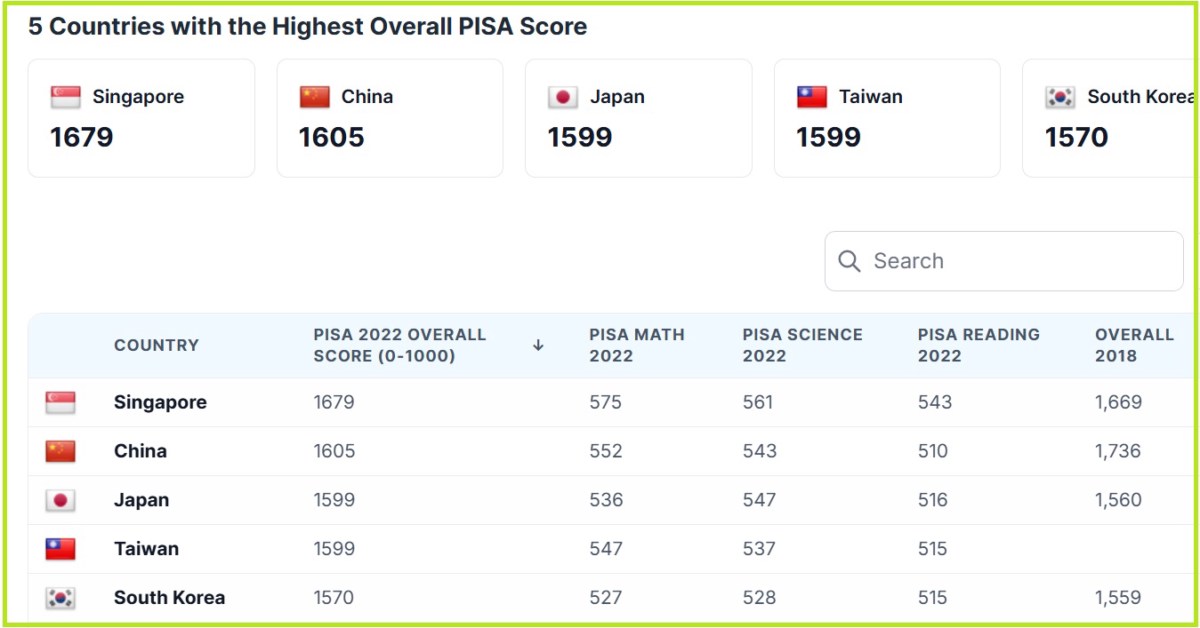Click the Taiwan flag in table row
This screenshot has width=1200, height=628.
(x=60, y=549)
